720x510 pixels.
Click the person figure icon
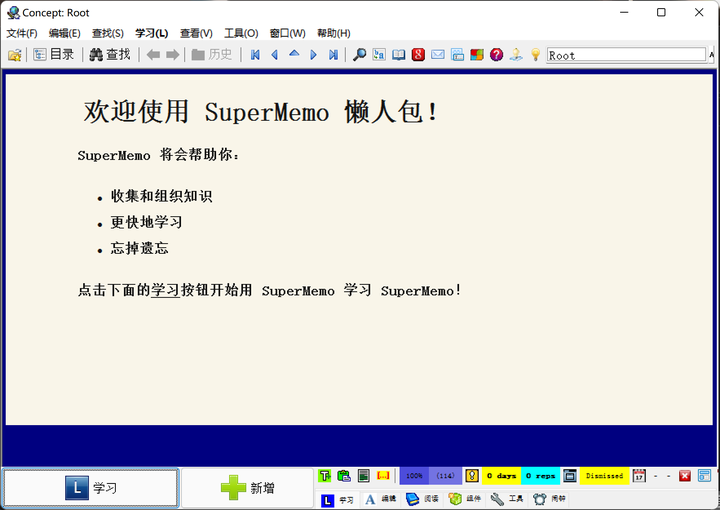click(516, 55)
